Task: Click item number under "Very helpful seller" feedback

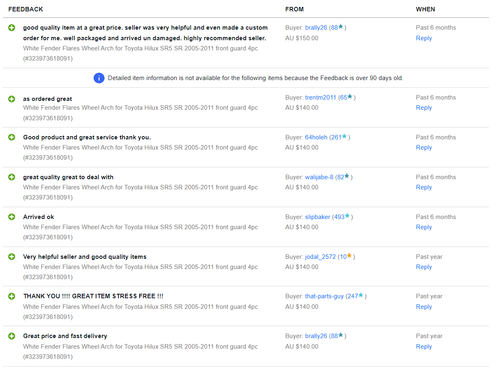Action: click(x=48, y=277)
